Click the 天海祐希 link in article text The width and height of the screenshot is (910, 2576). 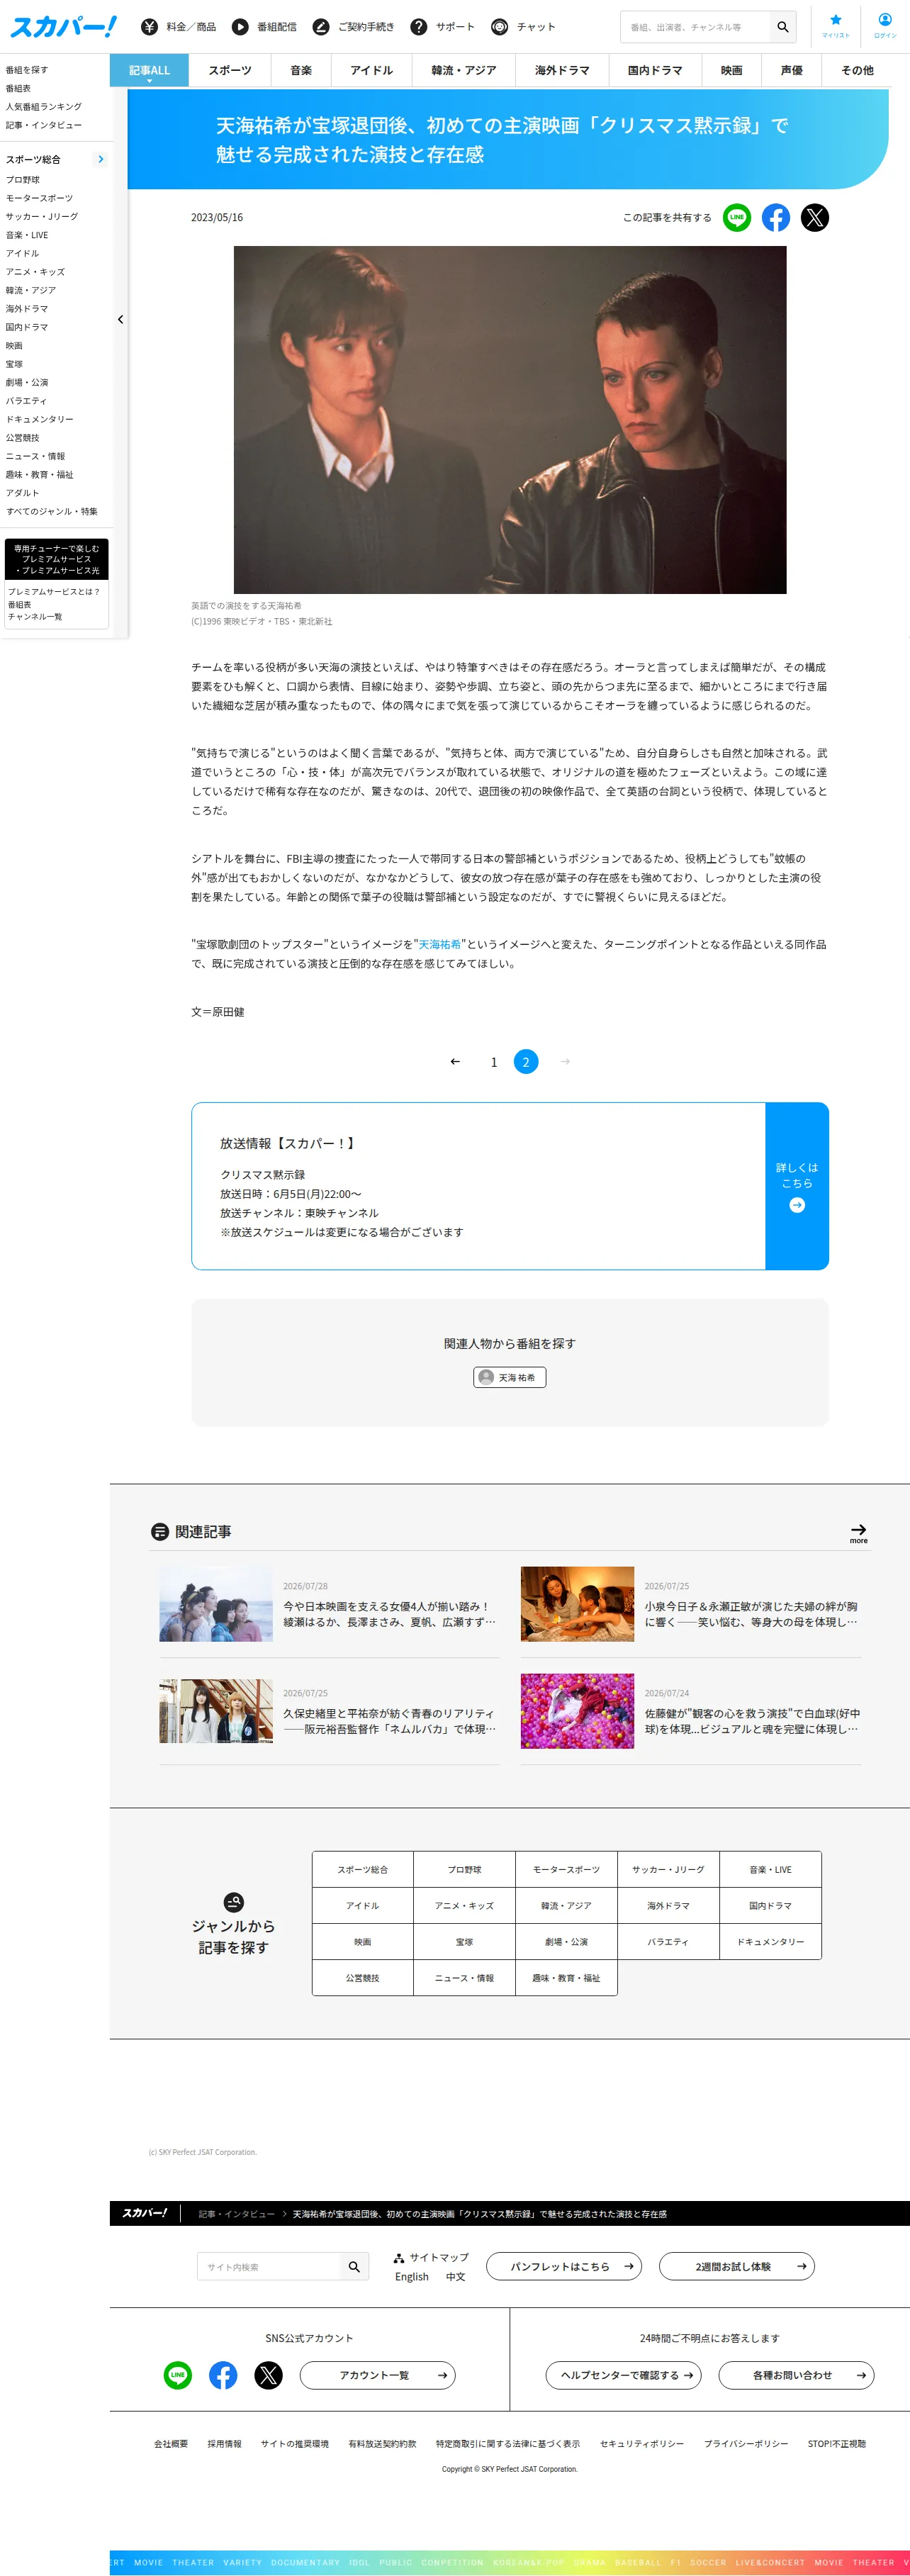coord(440,944)
